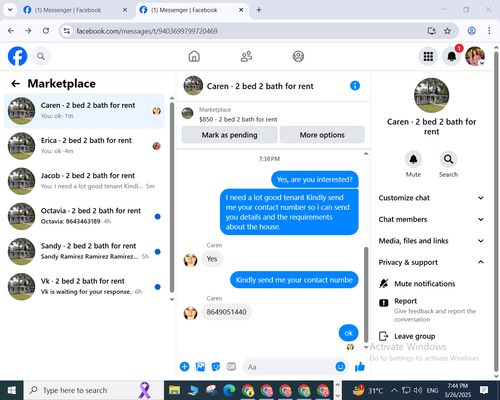Open the Chrome three-dot menu

click(x=489, y=31)
